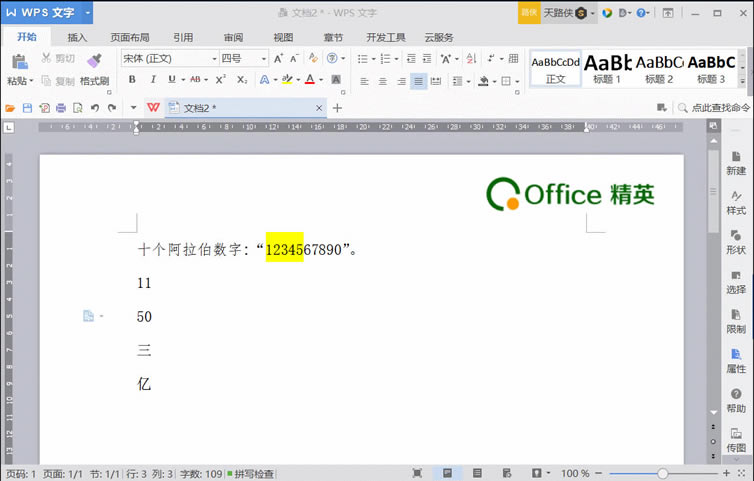Enable justified alignment
754x481 pixels.
click(x=418, y=81)
